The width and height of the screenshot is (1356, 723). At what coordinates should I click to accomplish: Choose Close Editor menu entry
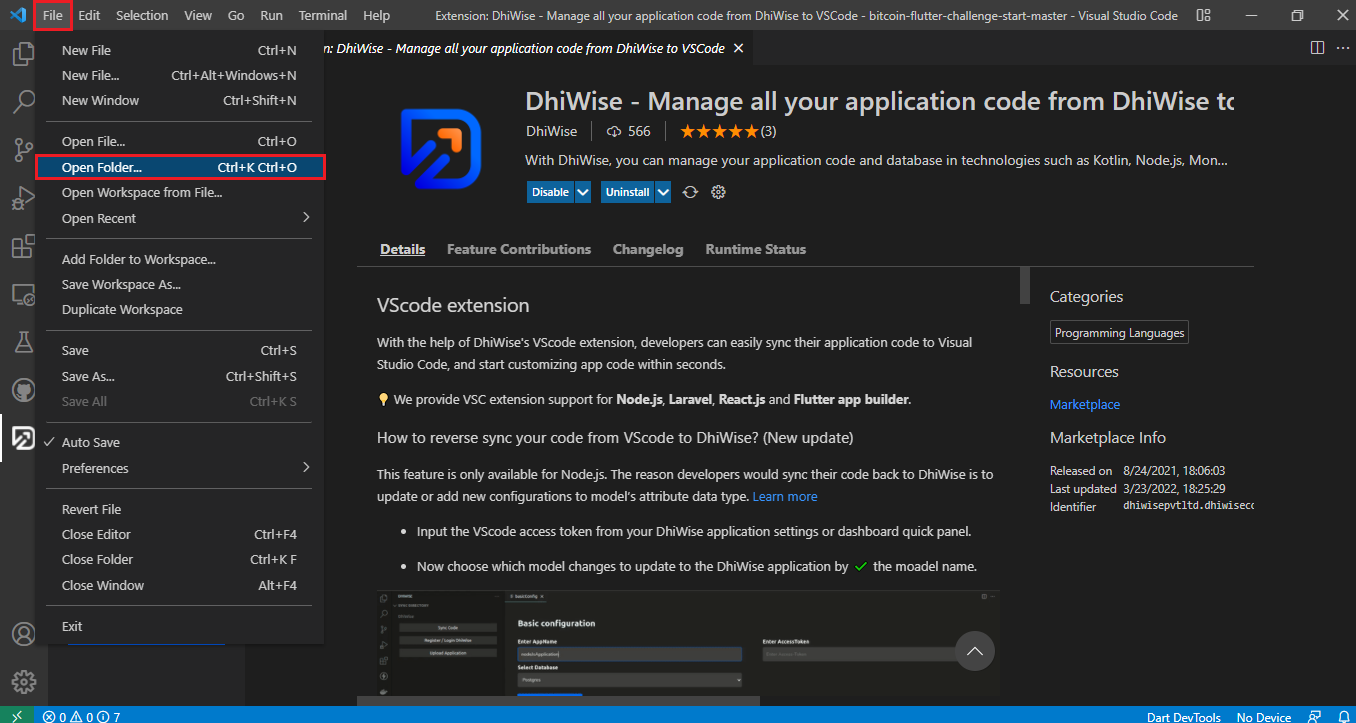179,534
